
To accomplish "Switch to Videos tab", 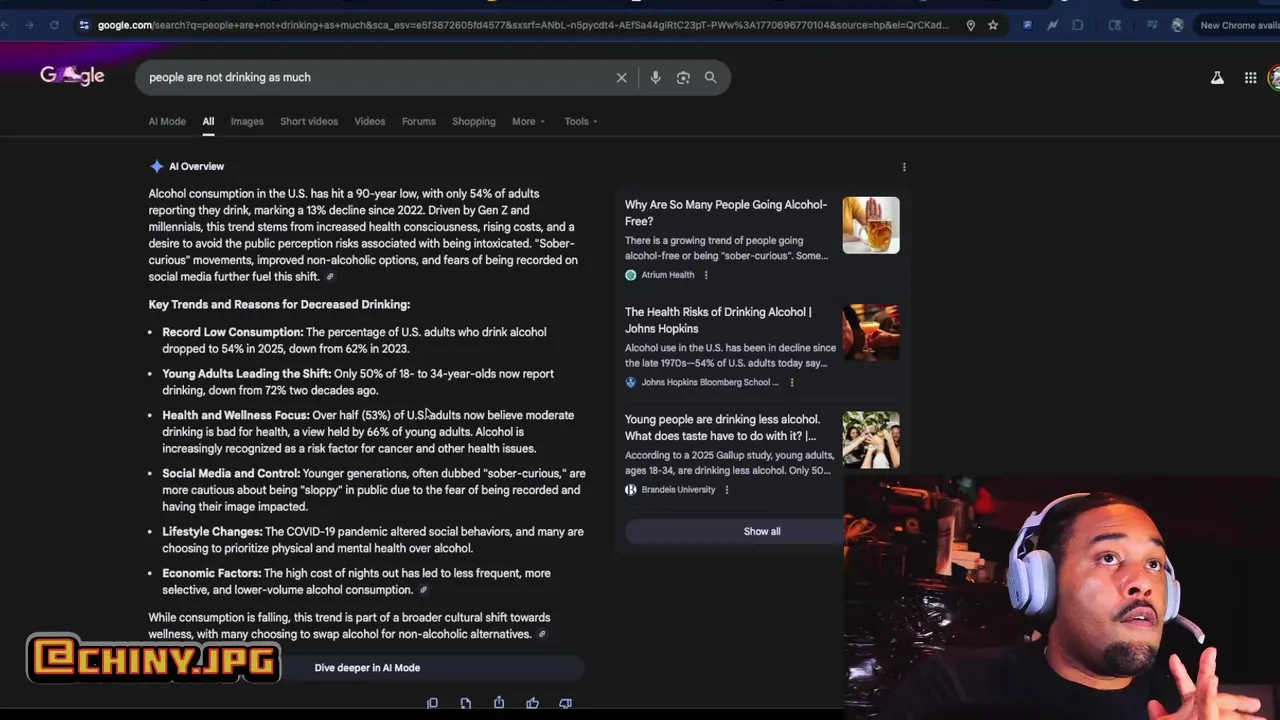I will point(370,121).
